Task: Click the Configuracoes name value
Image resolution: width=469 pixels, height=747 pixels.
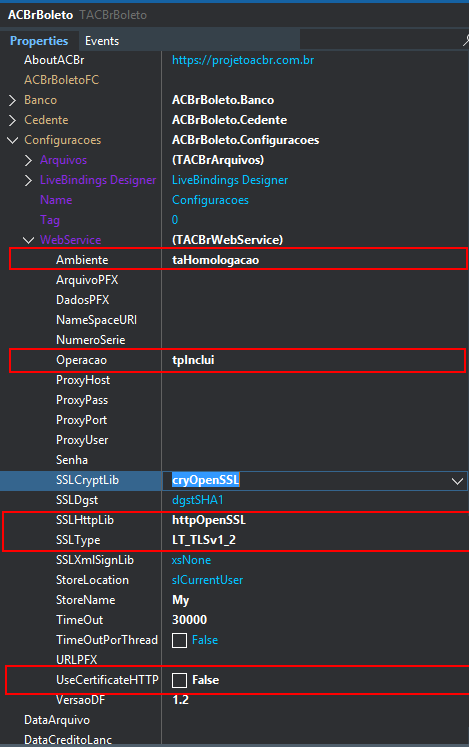Action: [x=210, y=200]
